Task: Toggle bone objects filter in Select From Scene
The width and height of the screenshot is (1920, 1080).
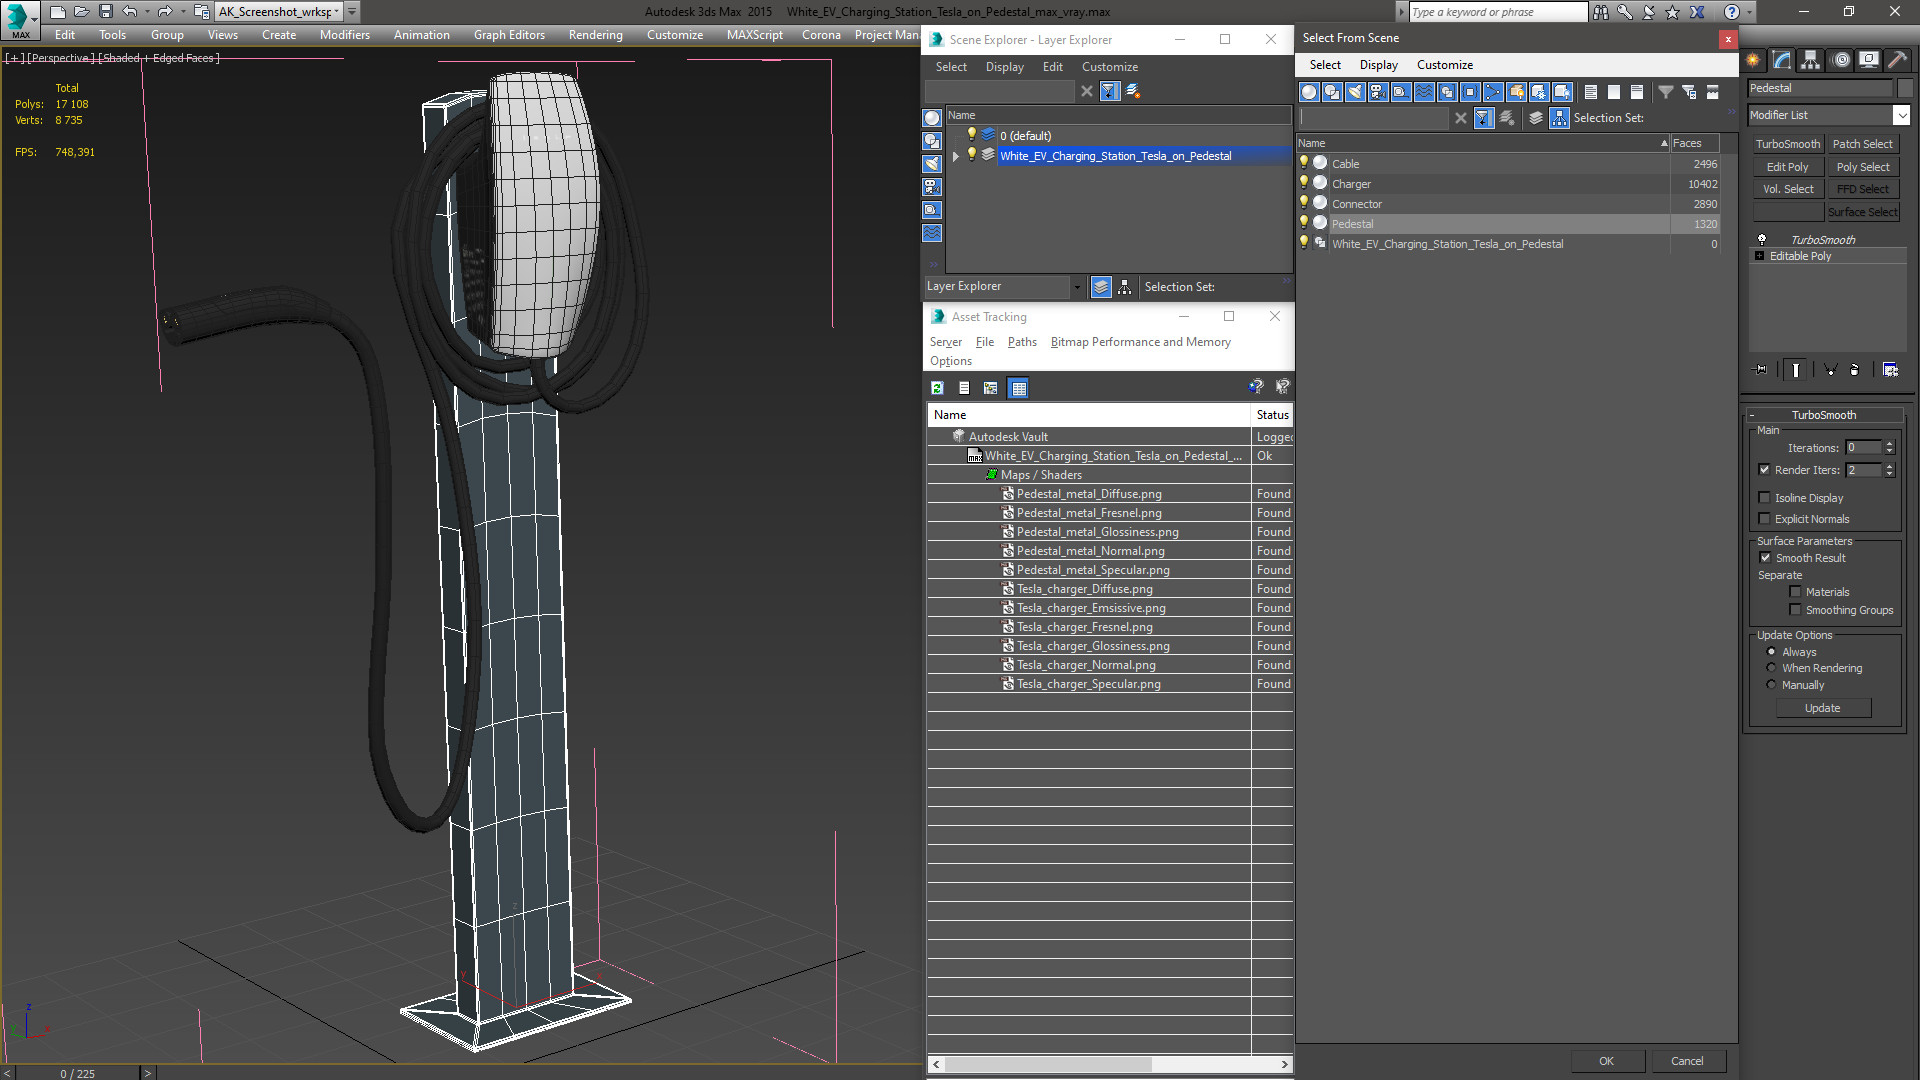Action: [1493, 92]
